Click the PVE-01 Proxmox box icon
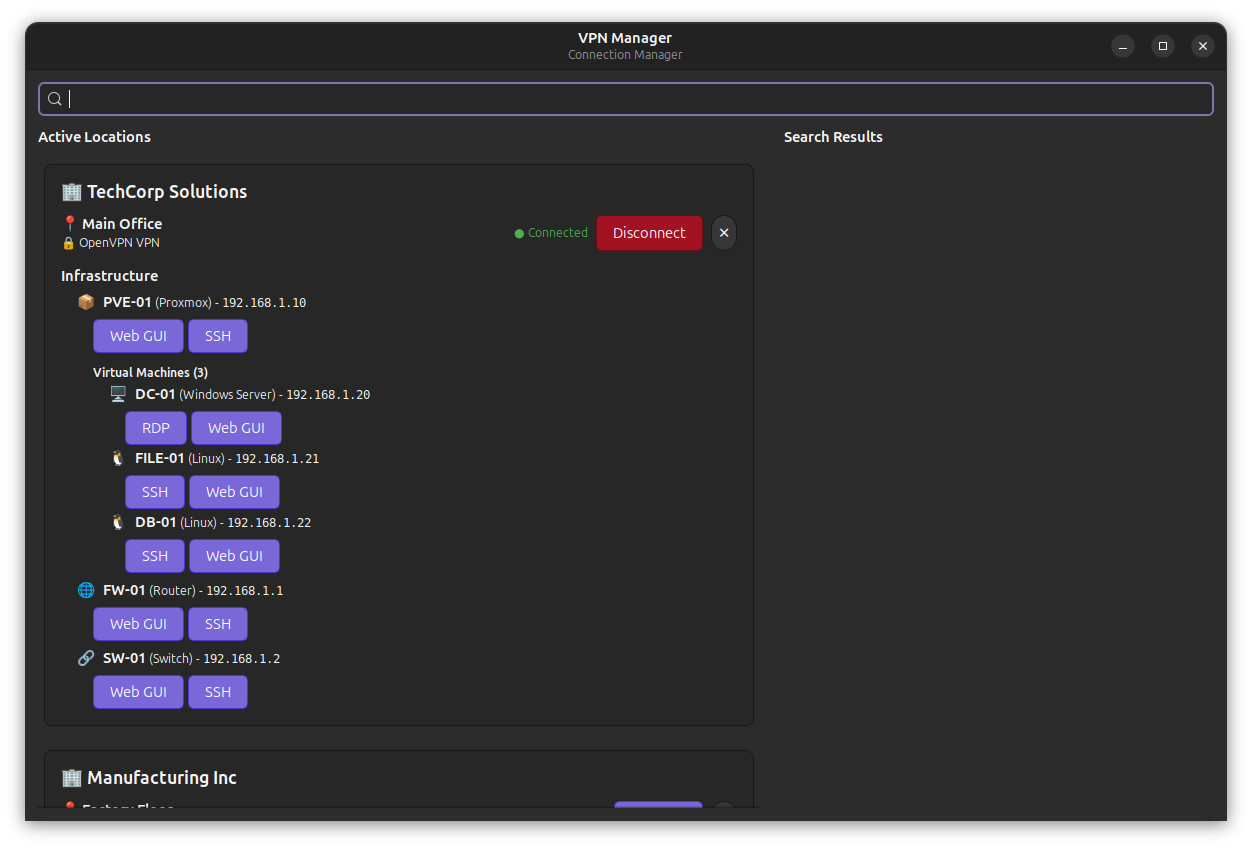Screen dimensions: 1252x849 [86, 302]
